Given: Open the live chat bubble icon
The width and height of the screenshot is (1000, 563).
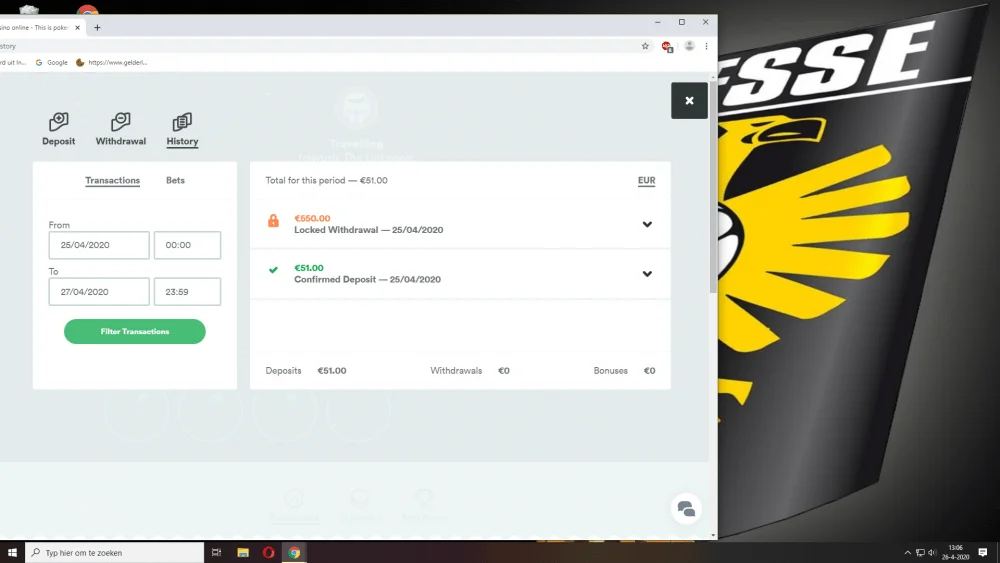Looking at the screenshot, I should [x=686, y=508].
